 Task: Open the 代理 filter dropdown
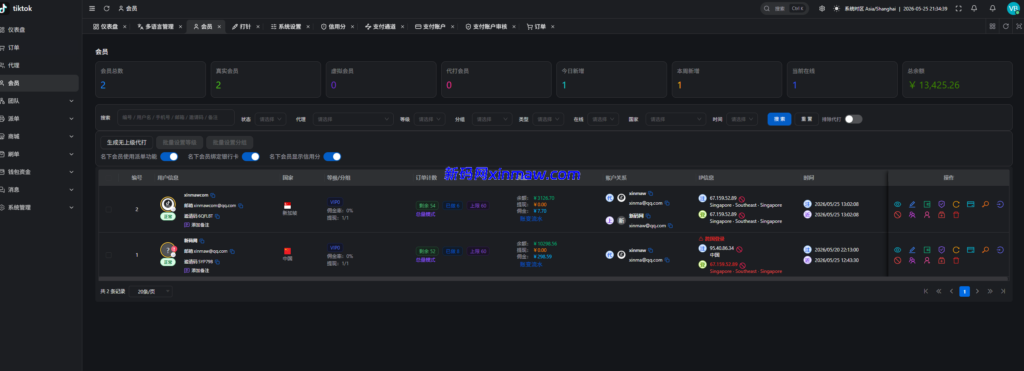[353, 119]
